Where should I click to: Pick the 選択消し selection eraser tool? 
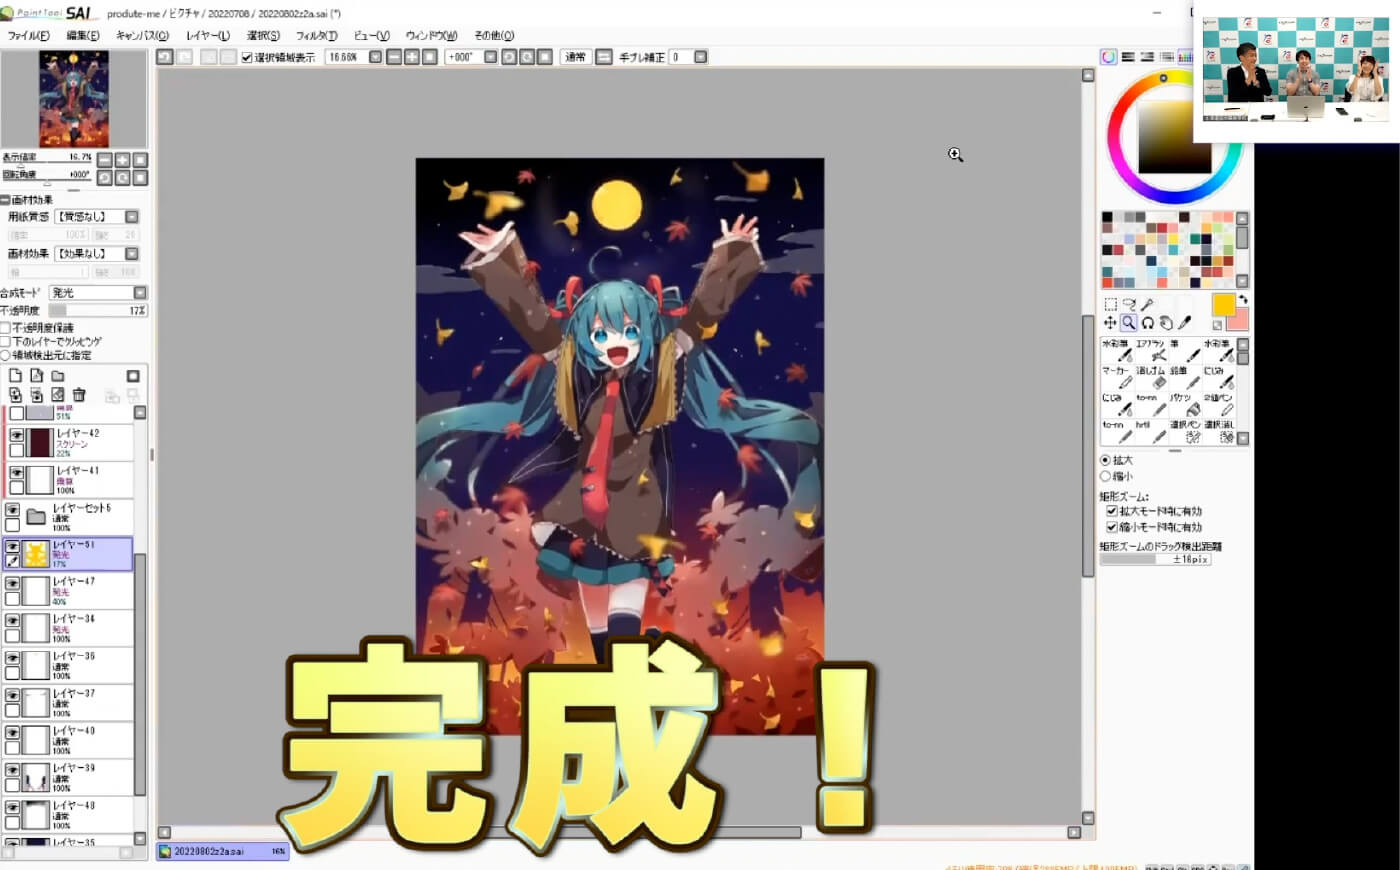pyautogui.click(x=1219, y=431)
